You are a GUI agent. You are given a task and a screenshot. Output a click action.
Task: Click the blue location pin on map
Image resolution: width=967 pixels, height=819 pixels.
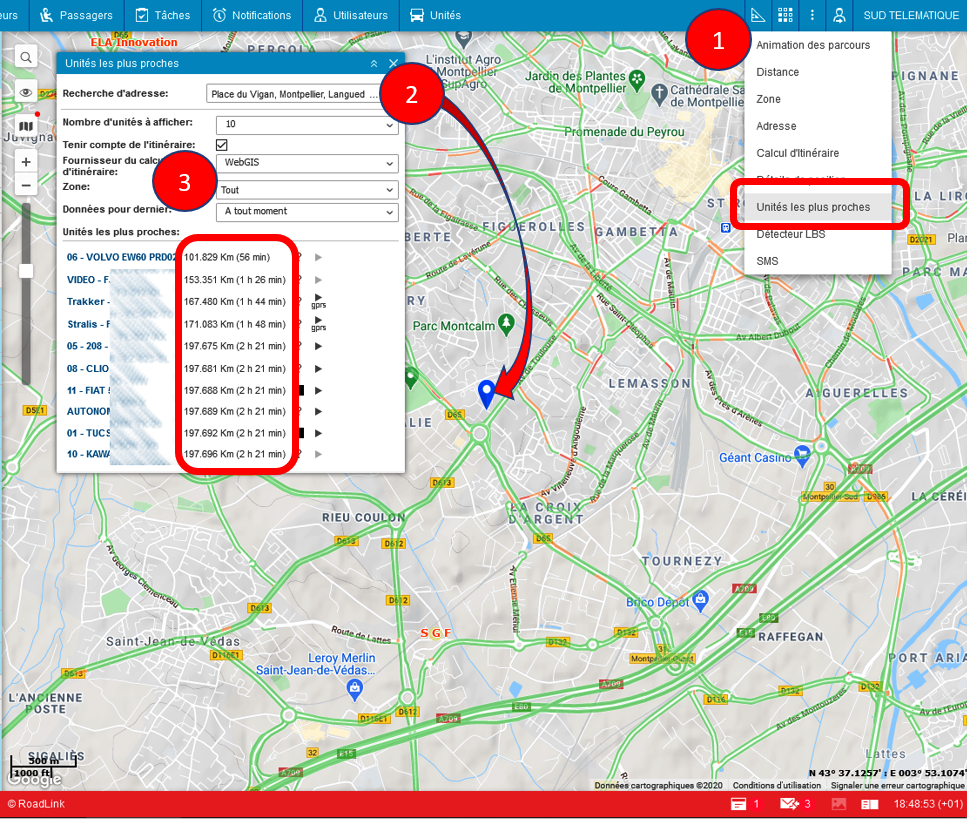(487, 393)
